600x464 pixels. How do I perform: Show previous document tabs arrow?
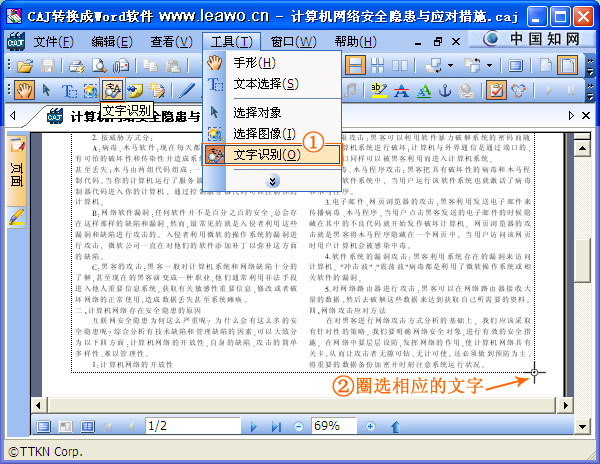coord(13,116)
